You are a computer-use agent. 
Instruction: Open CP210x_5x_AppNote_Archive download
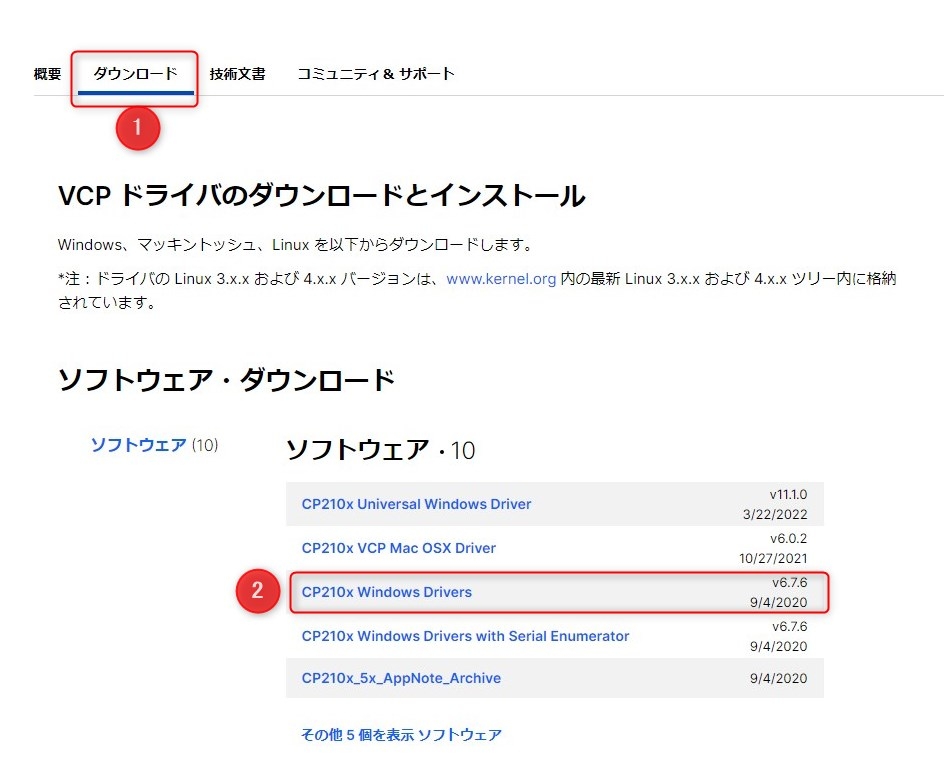(x=401, y=678)
